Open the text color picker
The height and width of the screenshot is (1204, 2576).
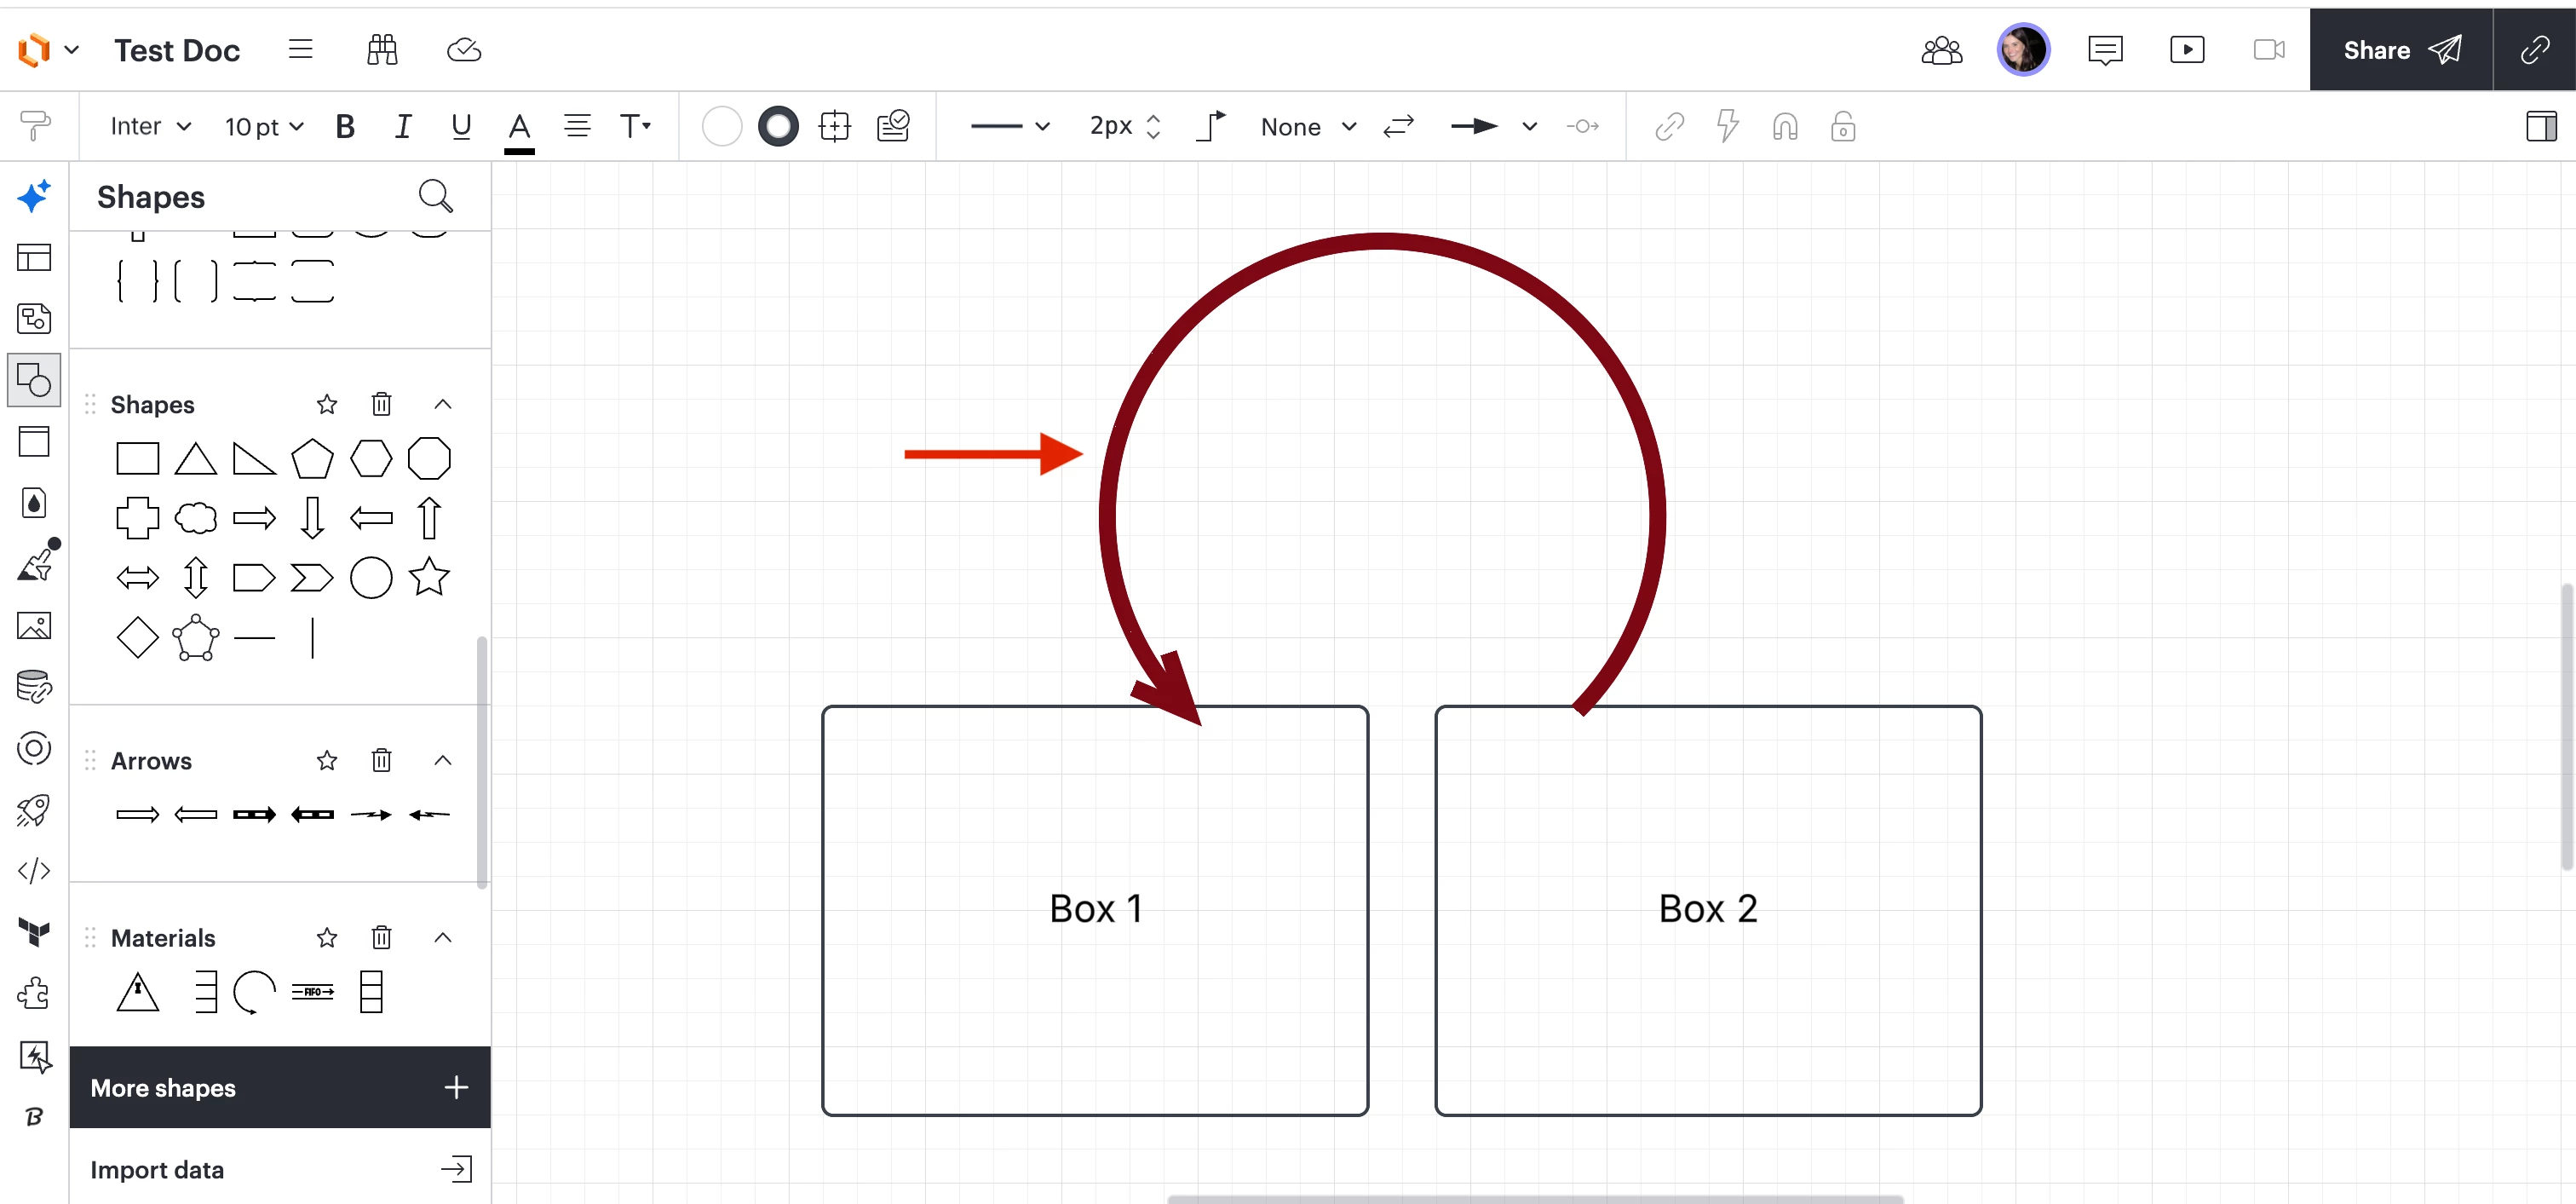(519, 130)
